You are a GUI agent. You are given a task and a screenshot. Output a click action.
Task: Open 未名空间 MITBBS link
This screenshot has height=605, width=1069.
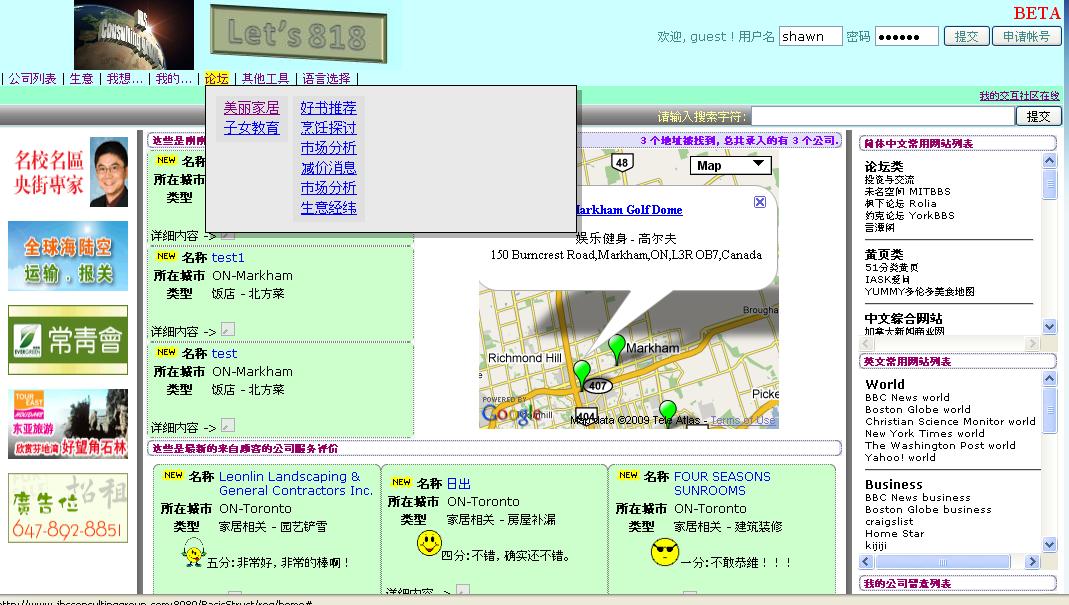point(907,192)
